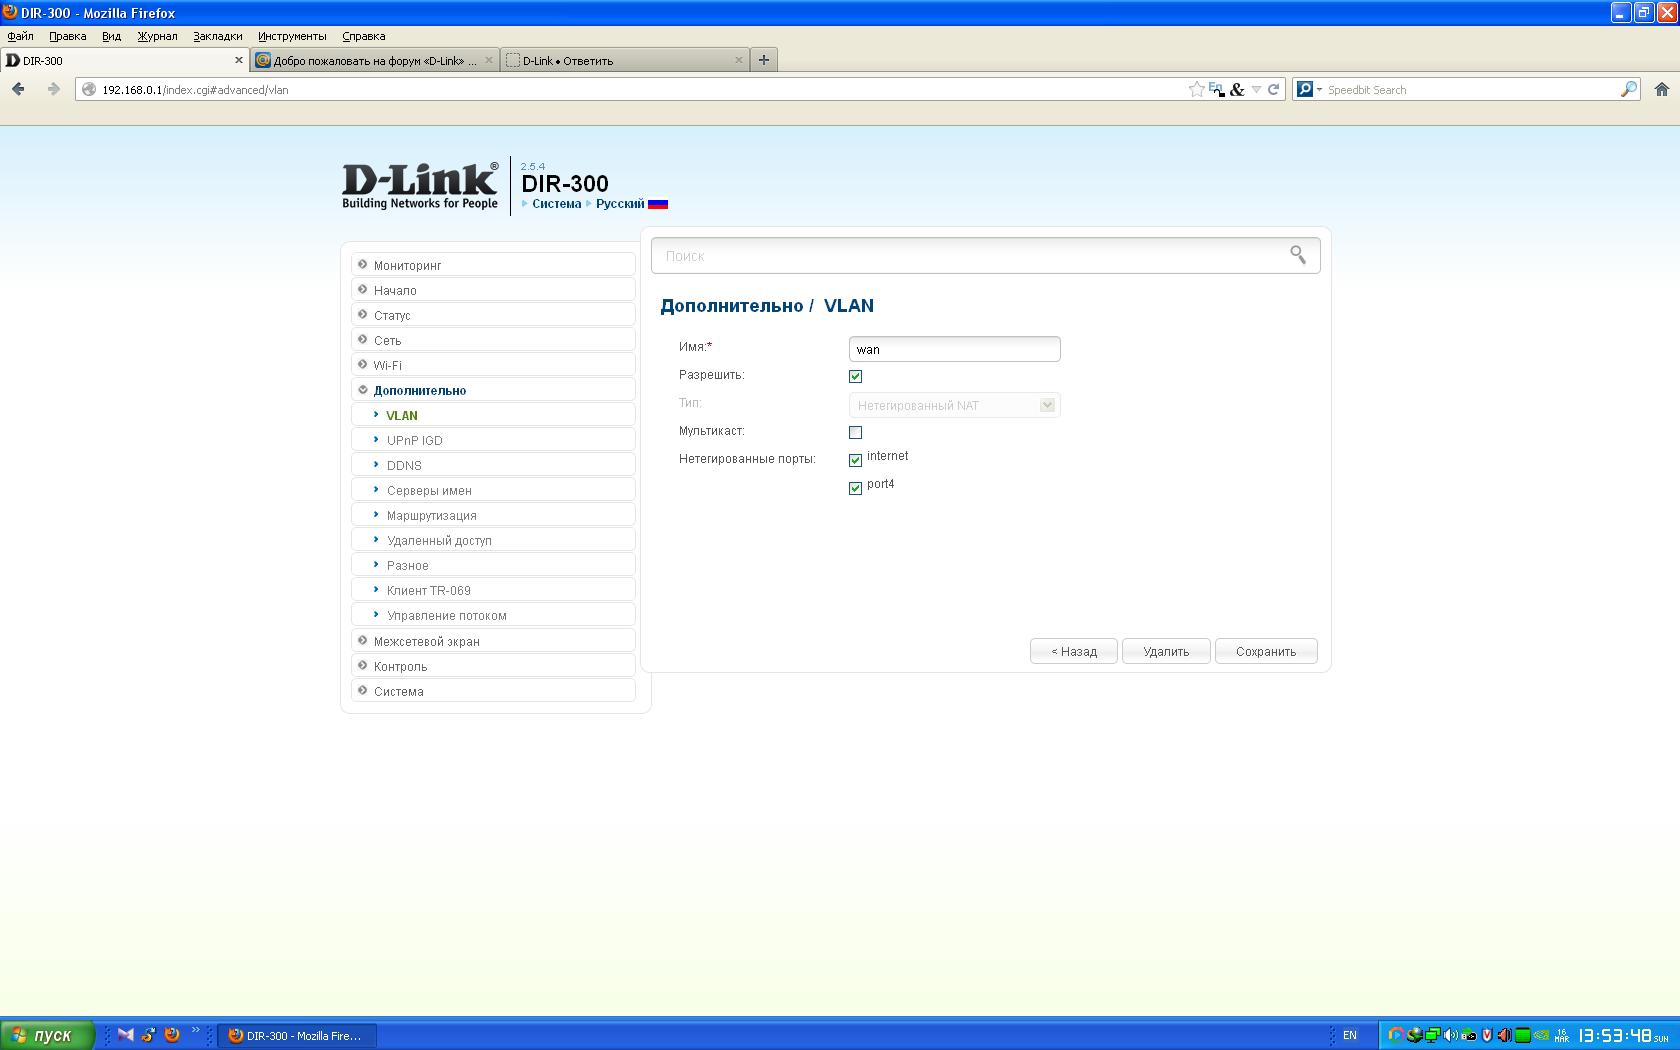Collapse the 'Дополнительно' menu section
Viewport: 1680px width, 1050px height.
494,390
